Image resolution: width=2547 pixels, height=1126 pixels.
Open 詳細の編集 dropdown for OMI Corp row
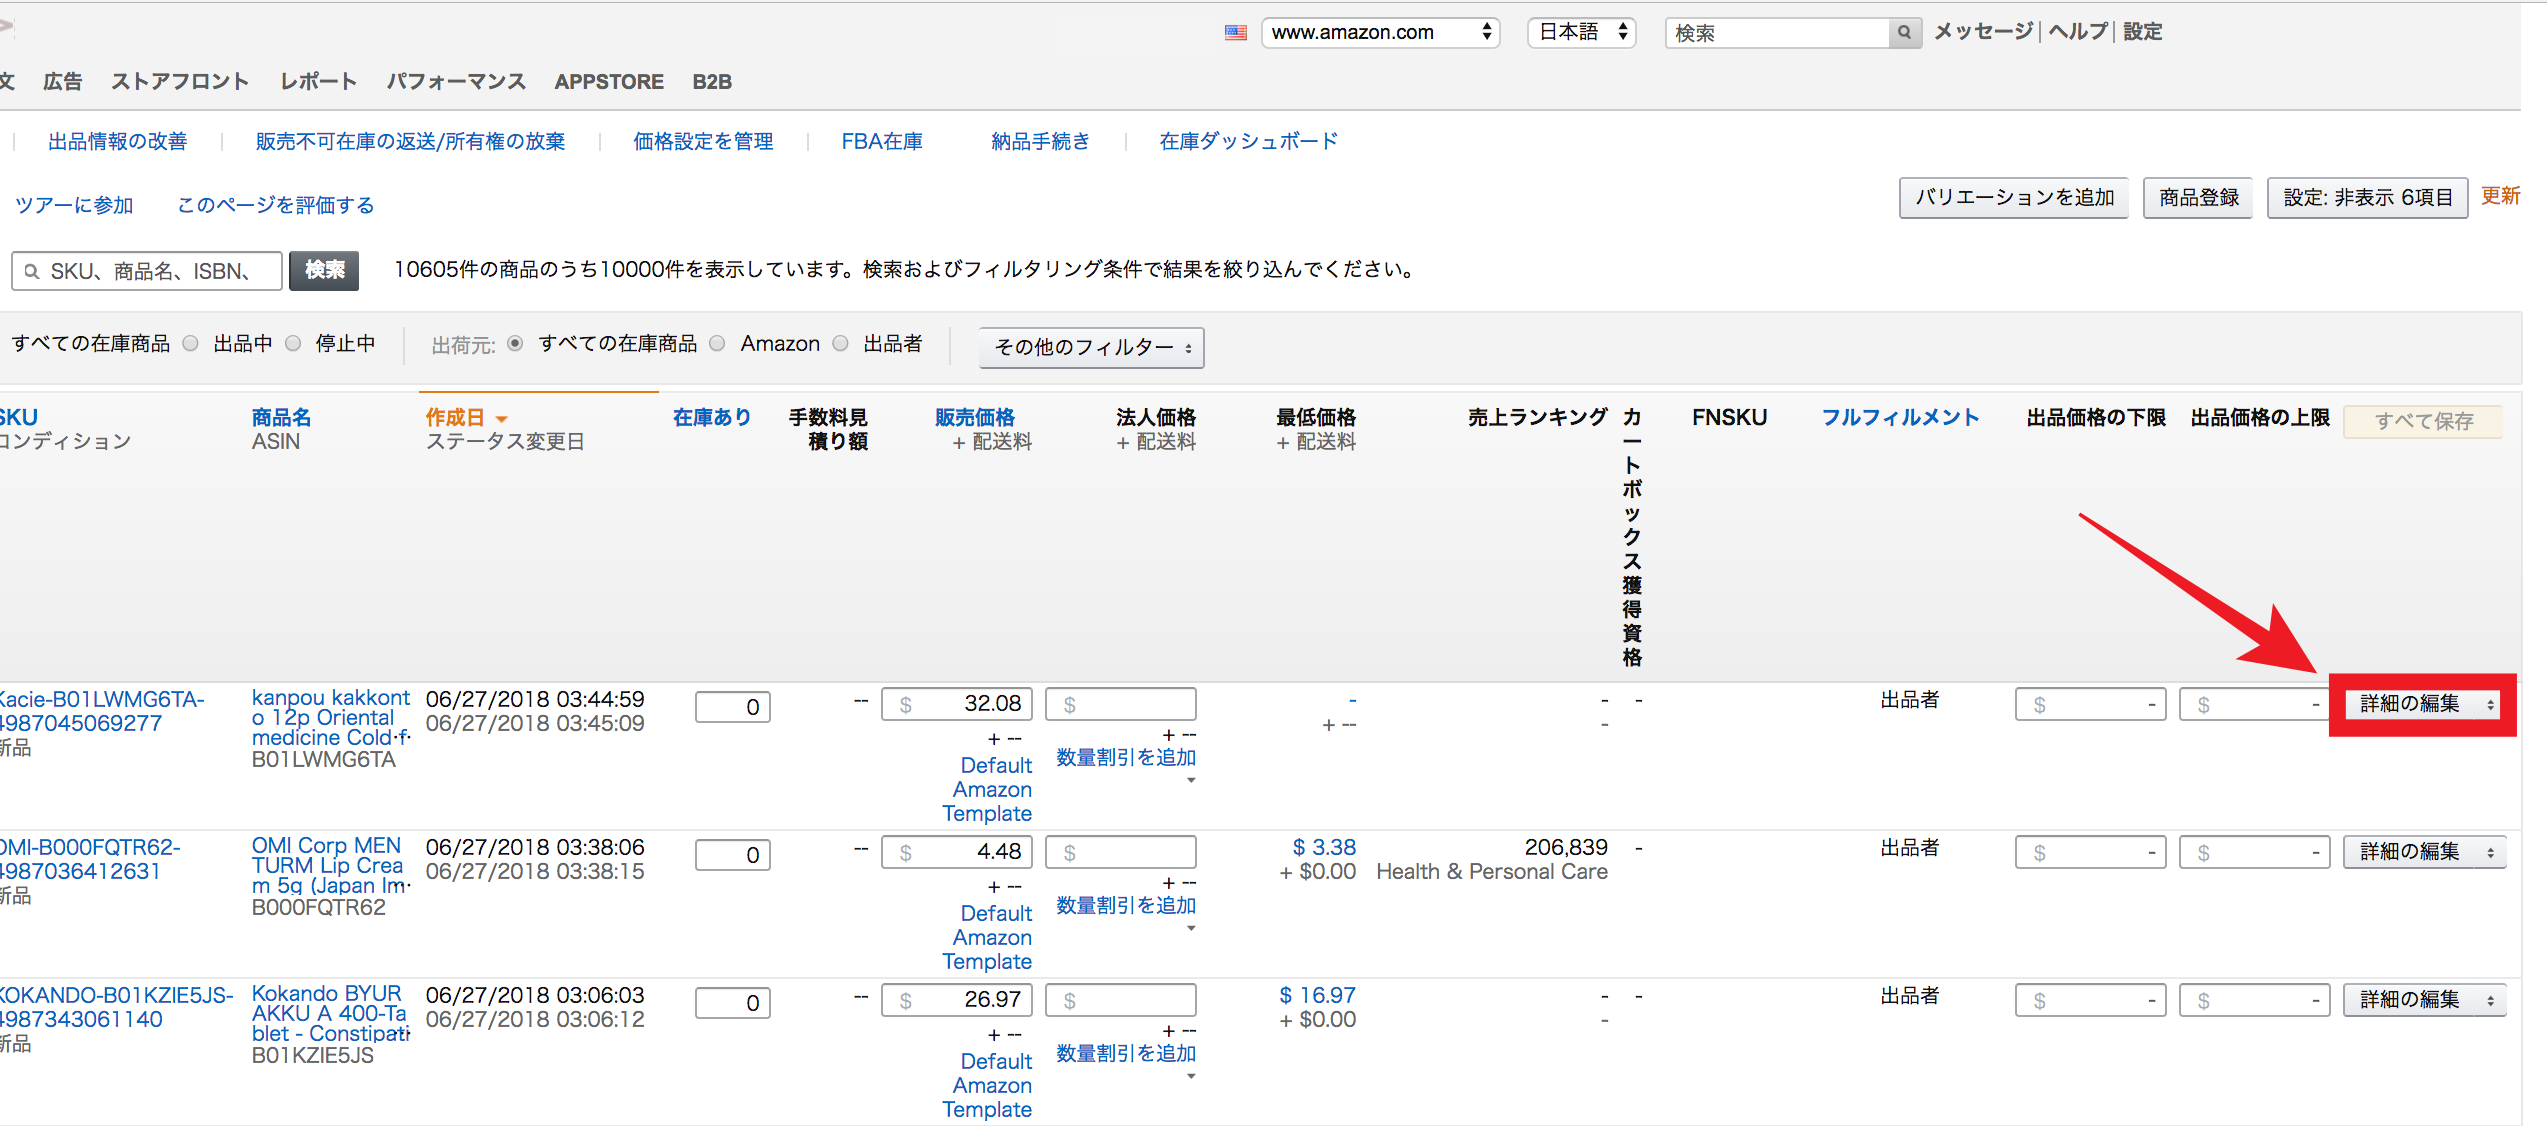click(x=2423, y=852)
